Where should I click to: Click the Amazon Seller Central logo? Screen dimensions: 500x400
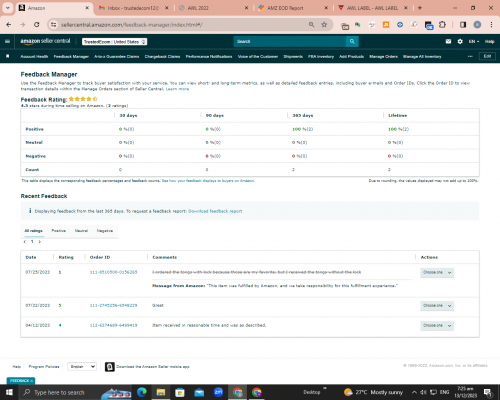[x=45, y=41]
